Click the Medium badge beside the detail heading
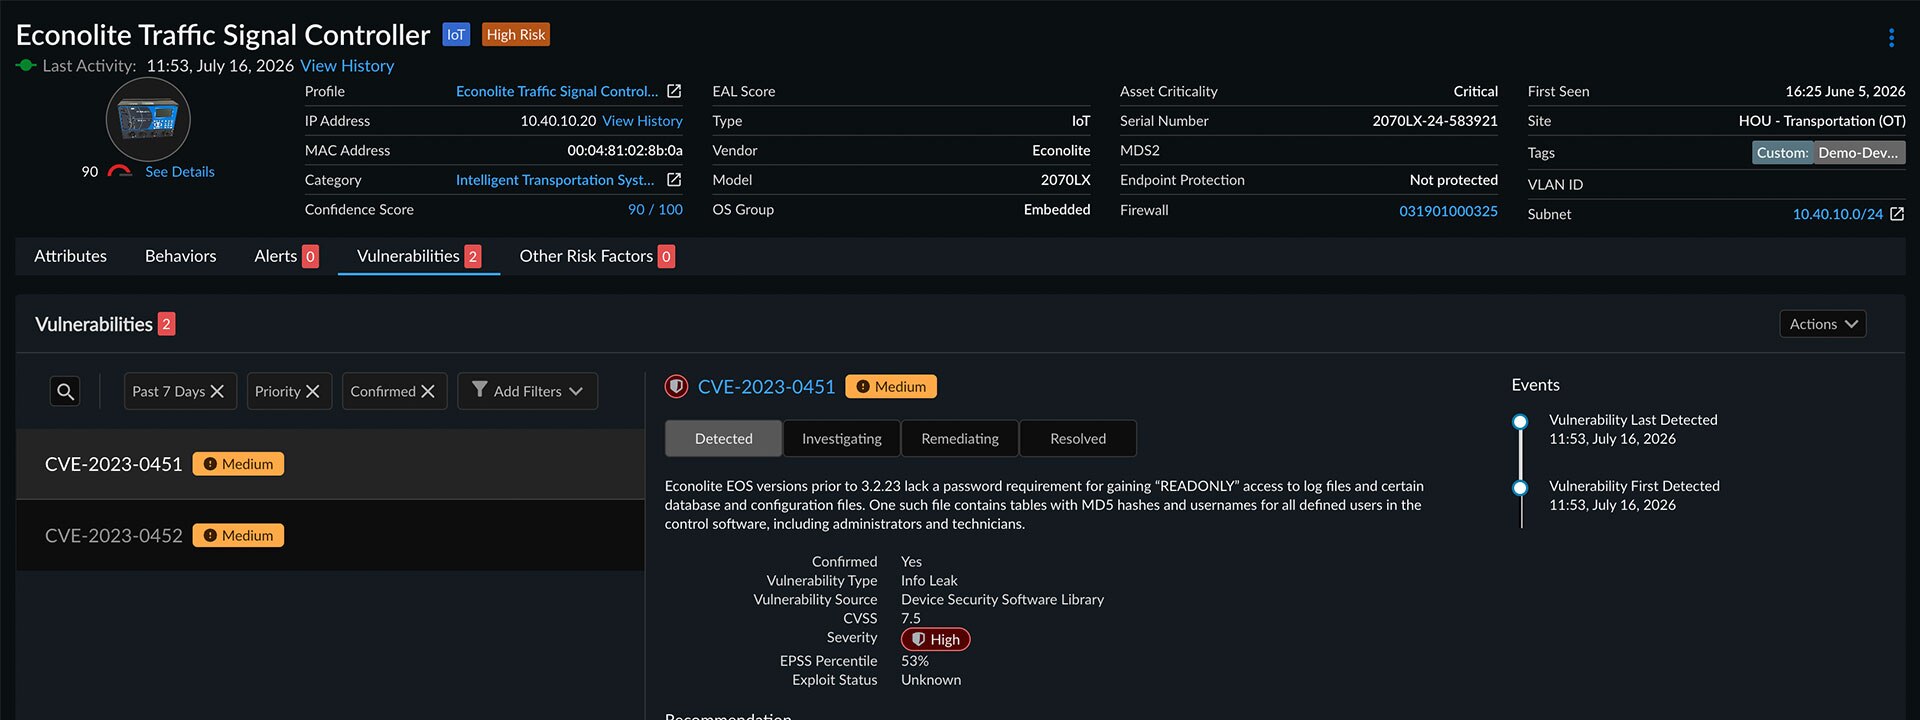Viewport: 1920px width, 720px height. 891,387
